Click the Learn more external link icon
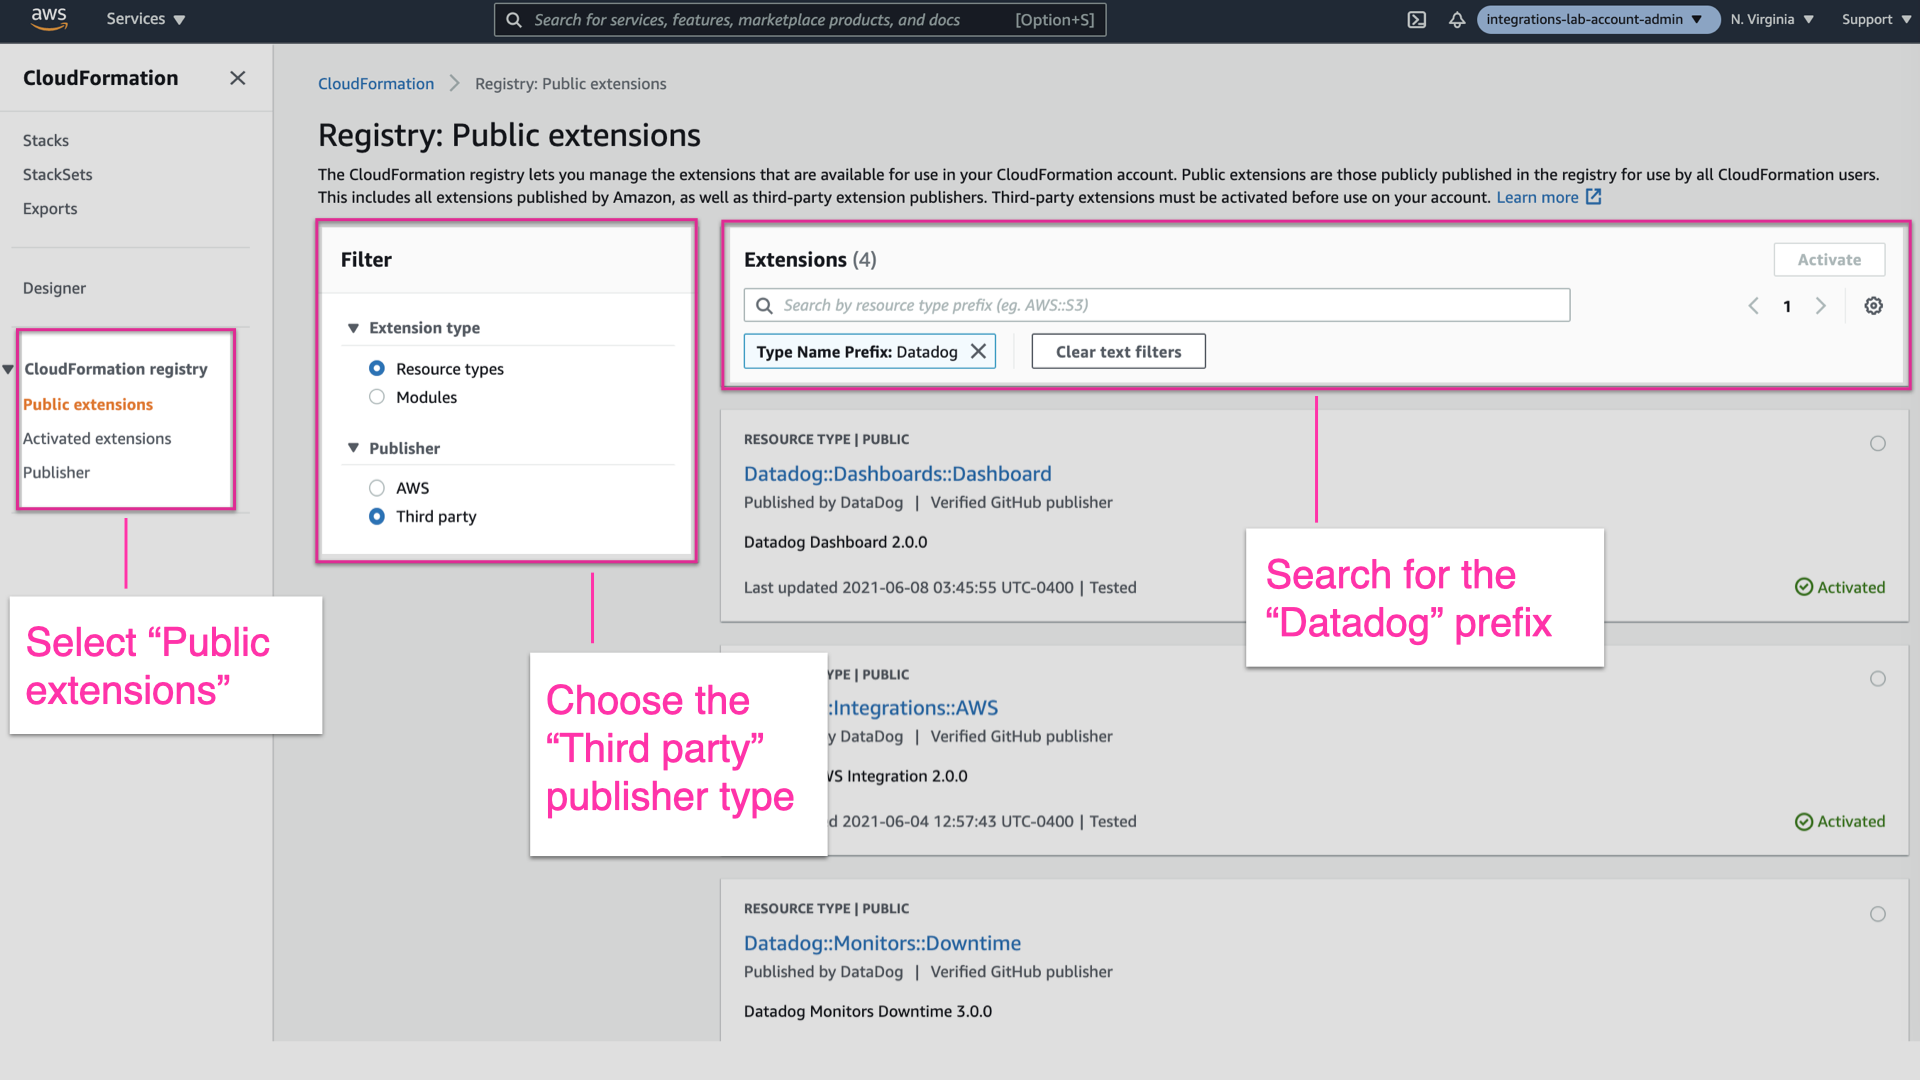This screenshot has height=1080, width=1920. [1594, 197]
